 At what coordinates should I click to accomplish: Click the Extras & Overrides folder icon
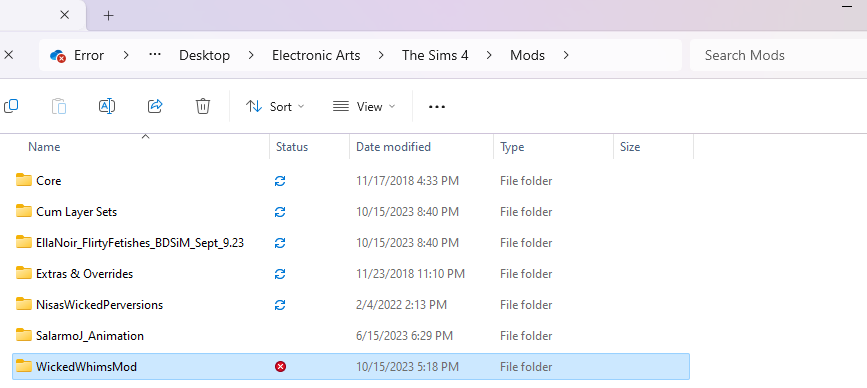[x=23, y=273]
